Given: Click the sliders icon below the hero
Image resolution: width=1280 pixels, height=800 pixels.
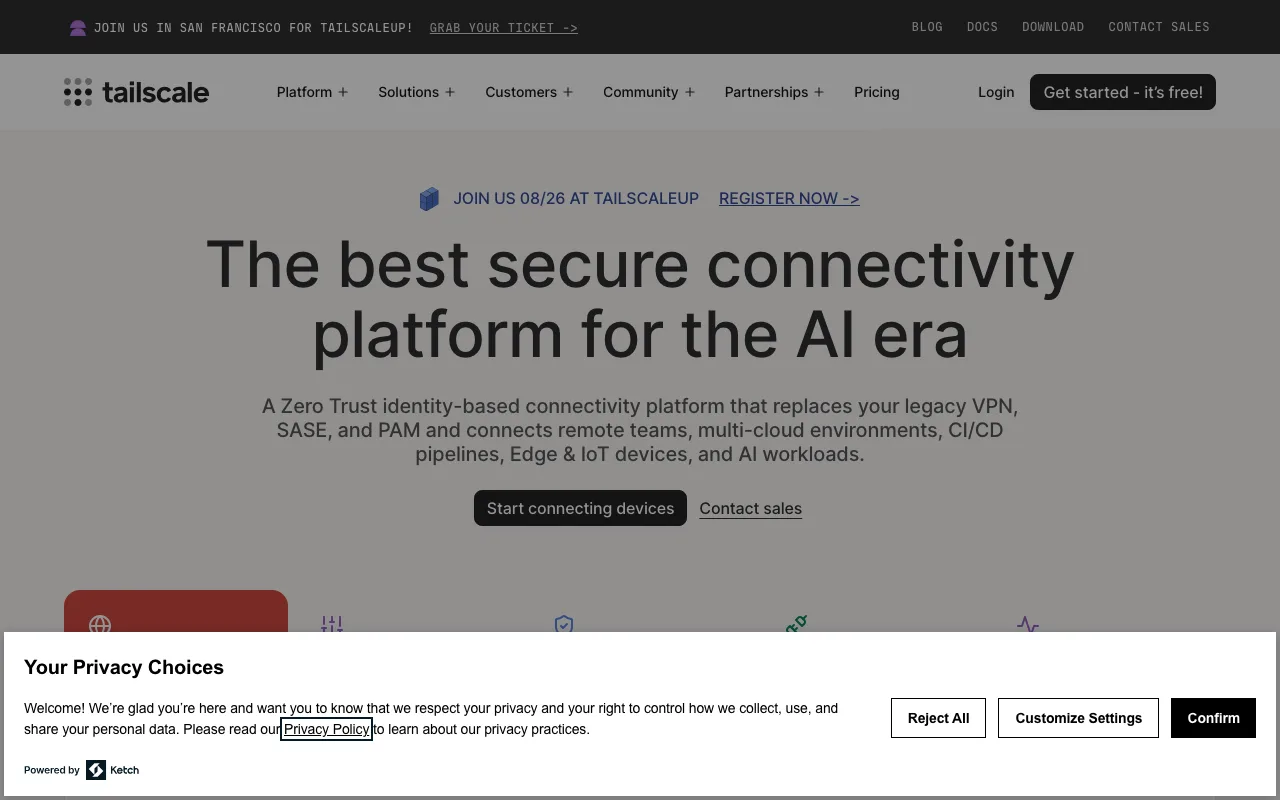Looking at the screenshot, I should click(x=332, y=624).
